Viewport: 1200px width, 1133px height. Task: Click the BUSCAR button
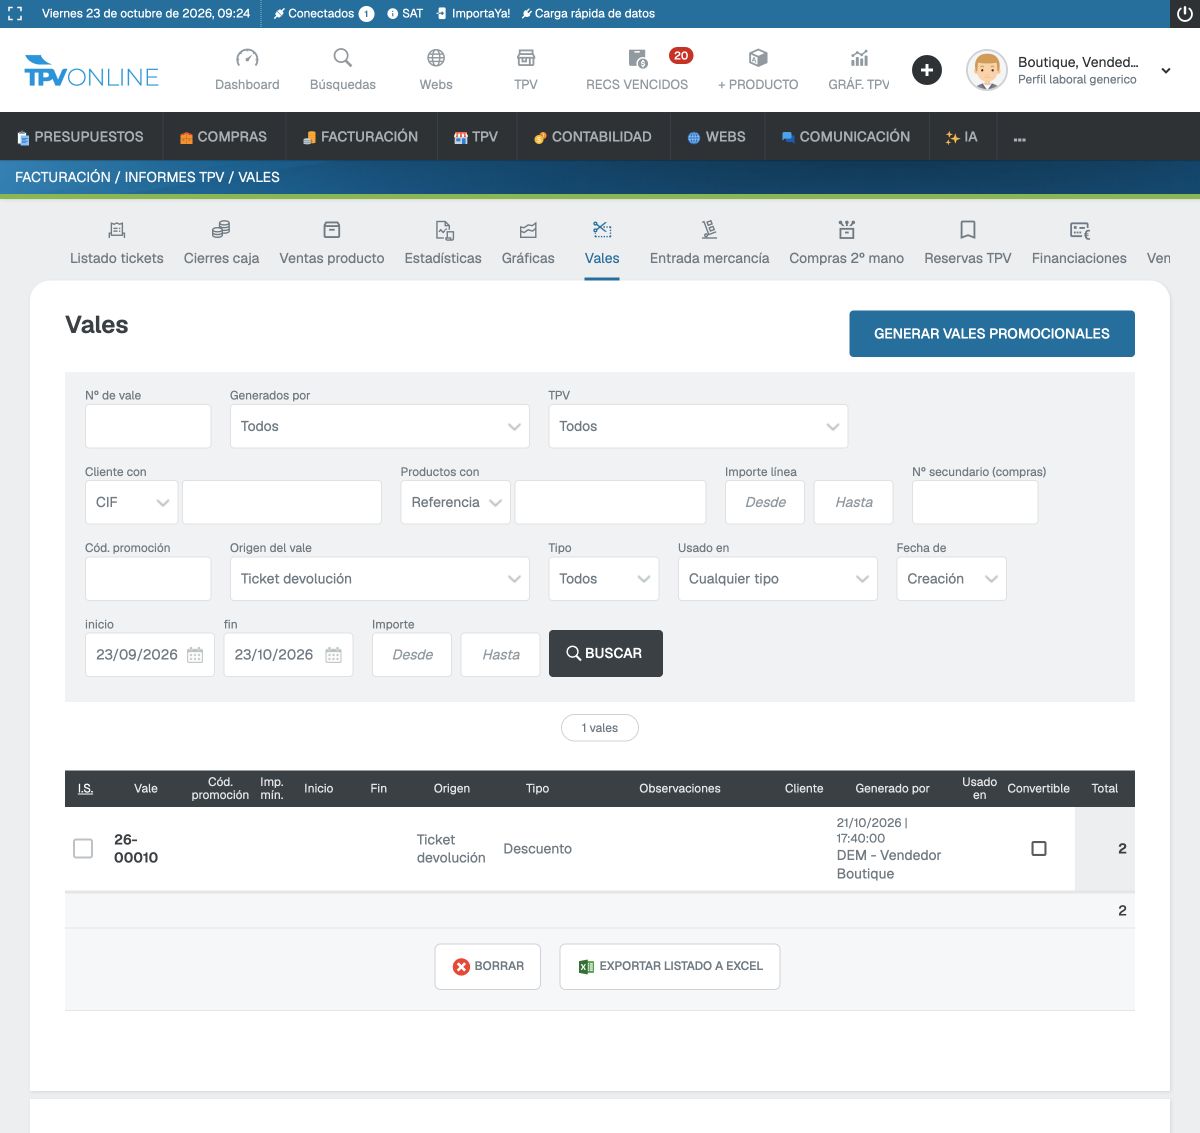click(606, 653)
